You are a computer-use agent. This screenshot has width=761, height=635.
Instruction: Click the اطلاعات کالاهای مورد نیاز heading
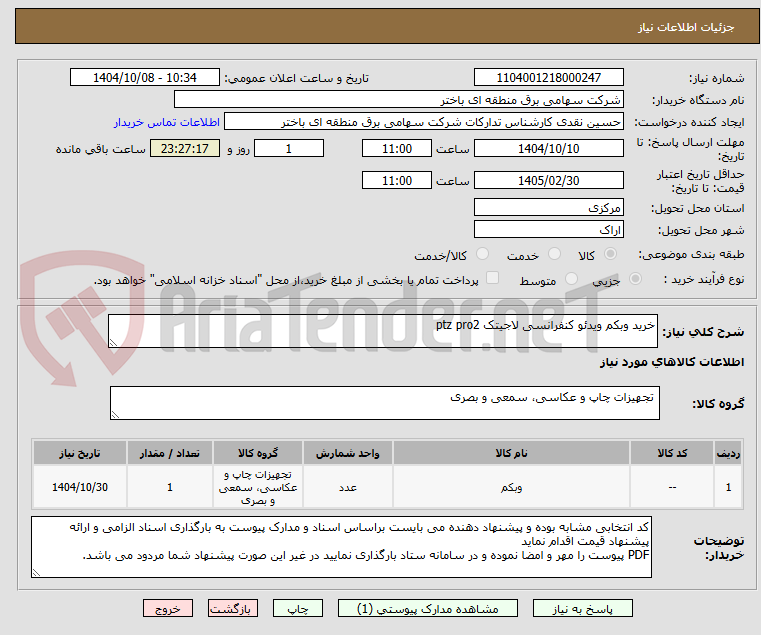672,362
